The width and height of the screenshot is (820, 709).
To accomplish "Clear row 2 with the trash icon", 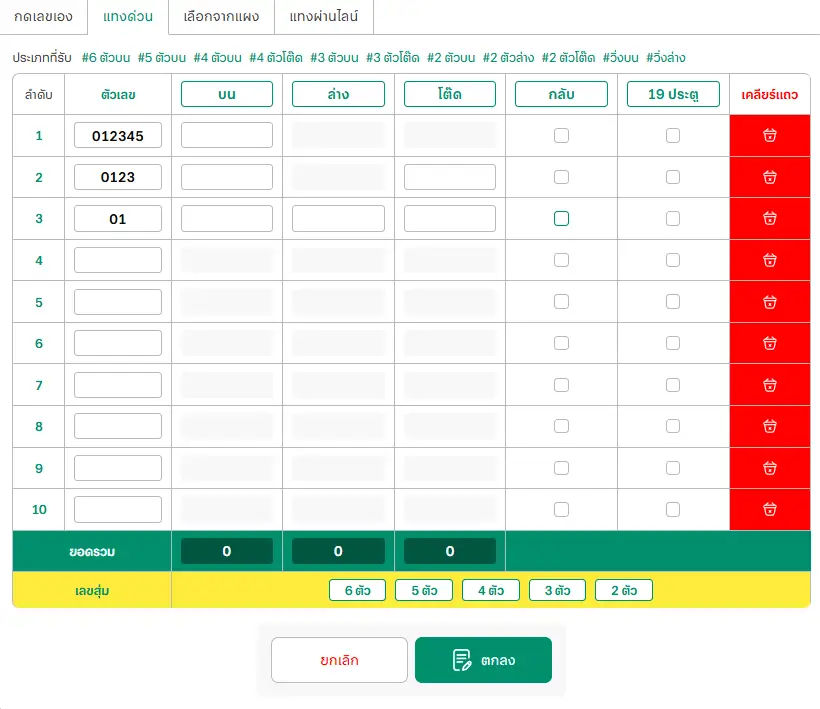I will coord(769,177).
